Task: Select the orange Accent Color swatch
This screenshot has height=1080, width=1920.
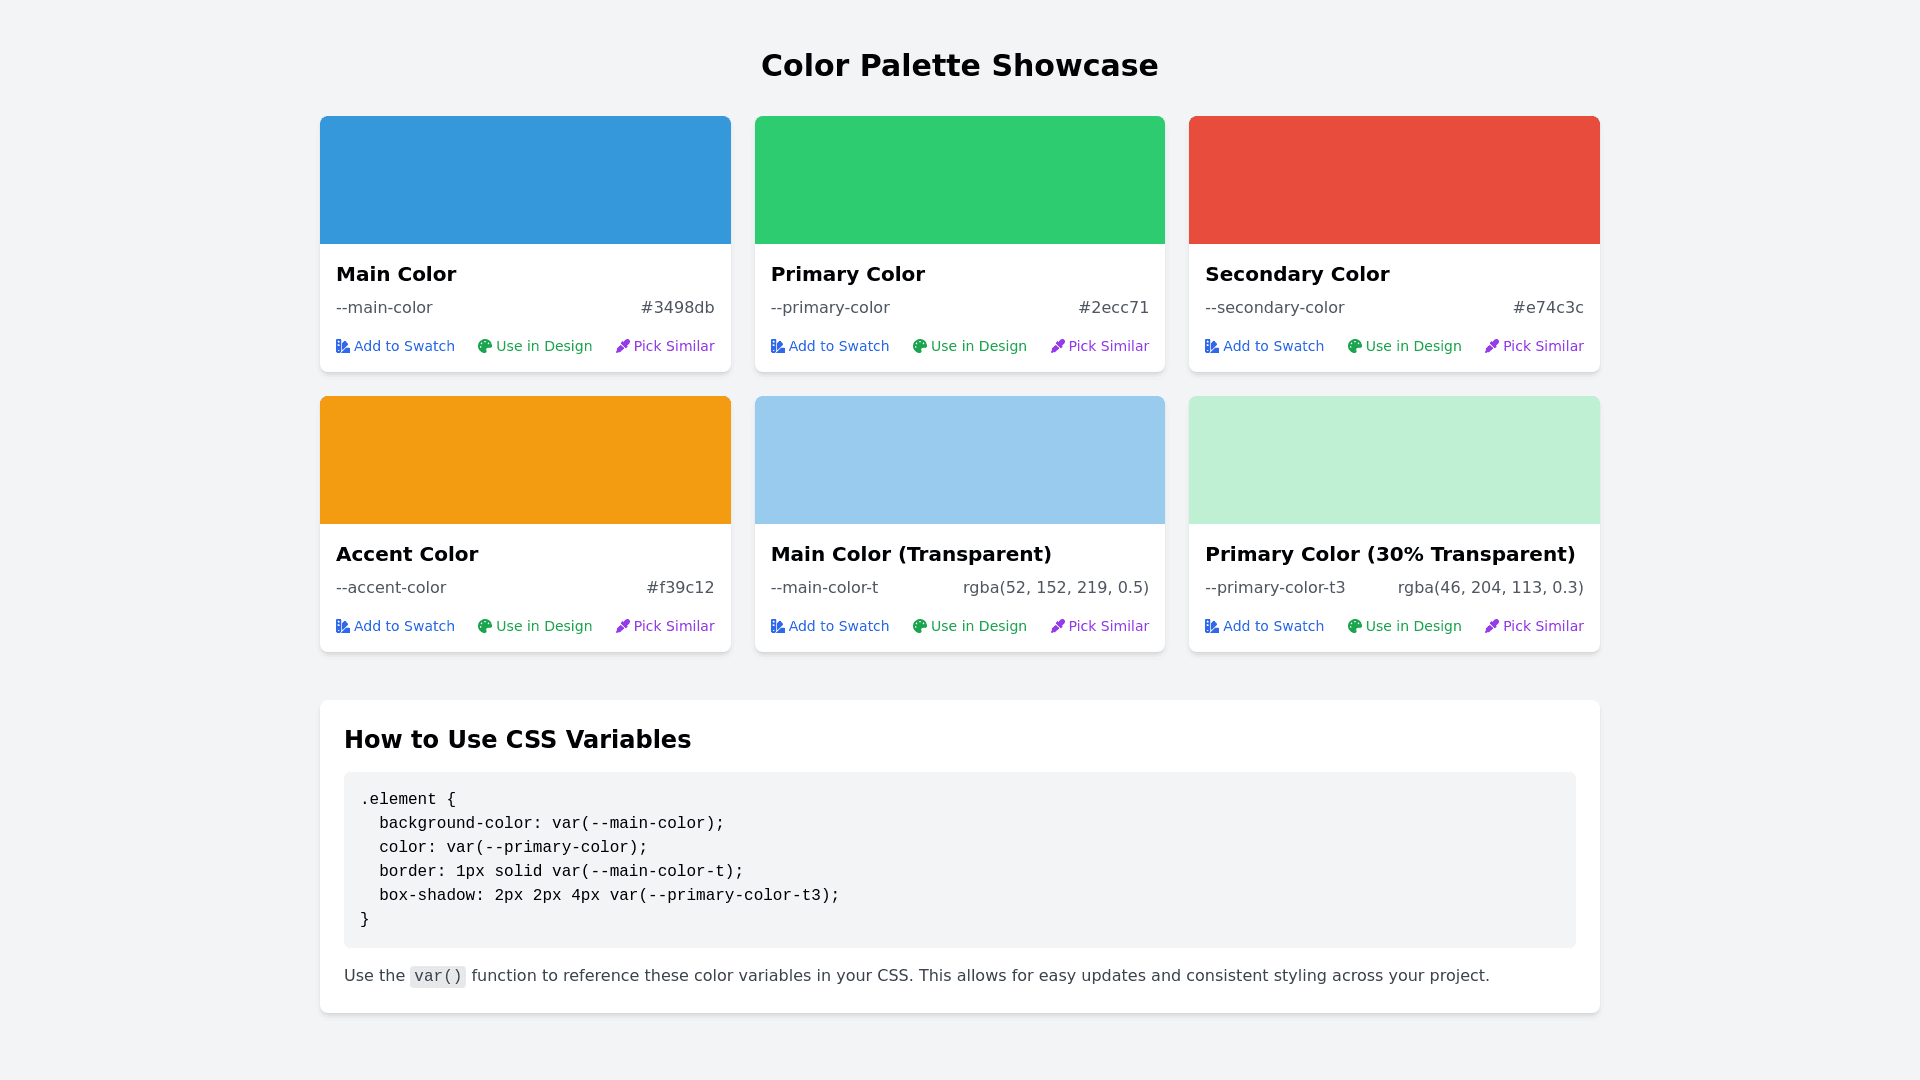Action: 525,460
